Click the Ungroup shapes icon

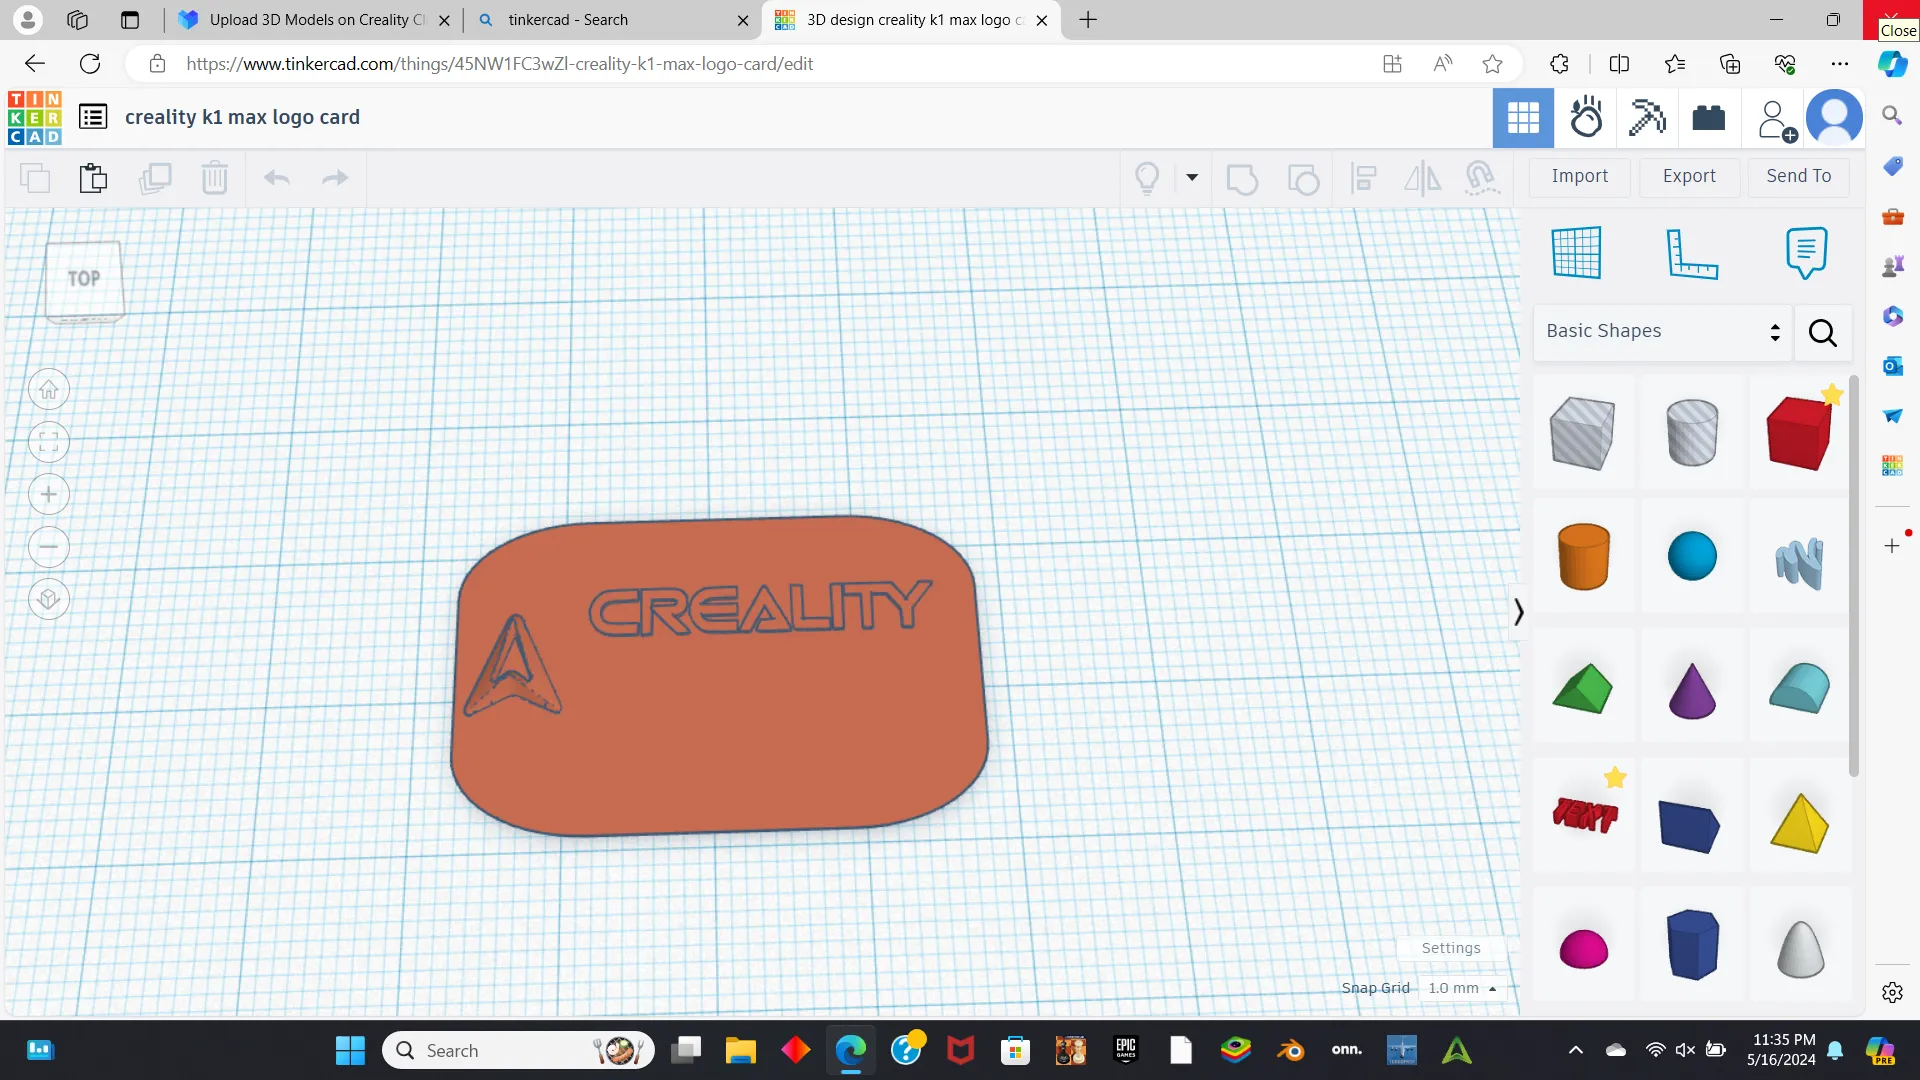1303,179
